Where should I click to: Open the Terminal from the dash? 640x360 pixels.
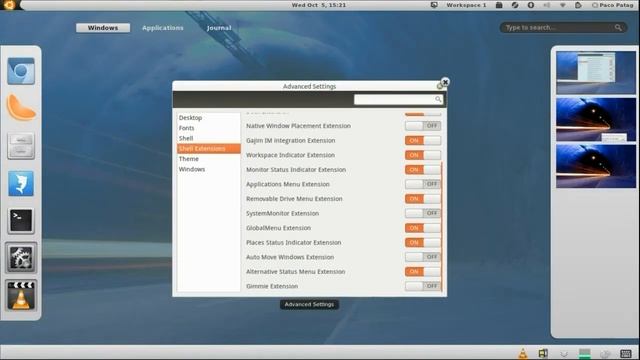pyautogui.click(x=21, y=221)
